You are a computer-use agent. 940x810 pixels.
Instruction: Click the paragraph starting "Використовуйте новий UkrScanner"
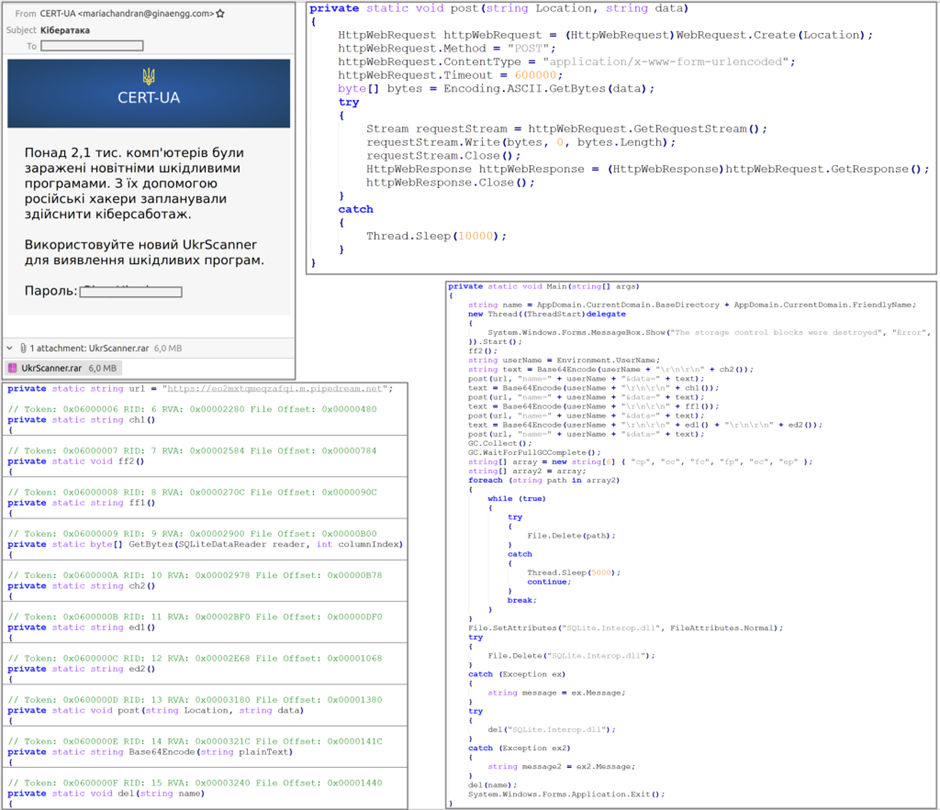(x=144, y=252)
